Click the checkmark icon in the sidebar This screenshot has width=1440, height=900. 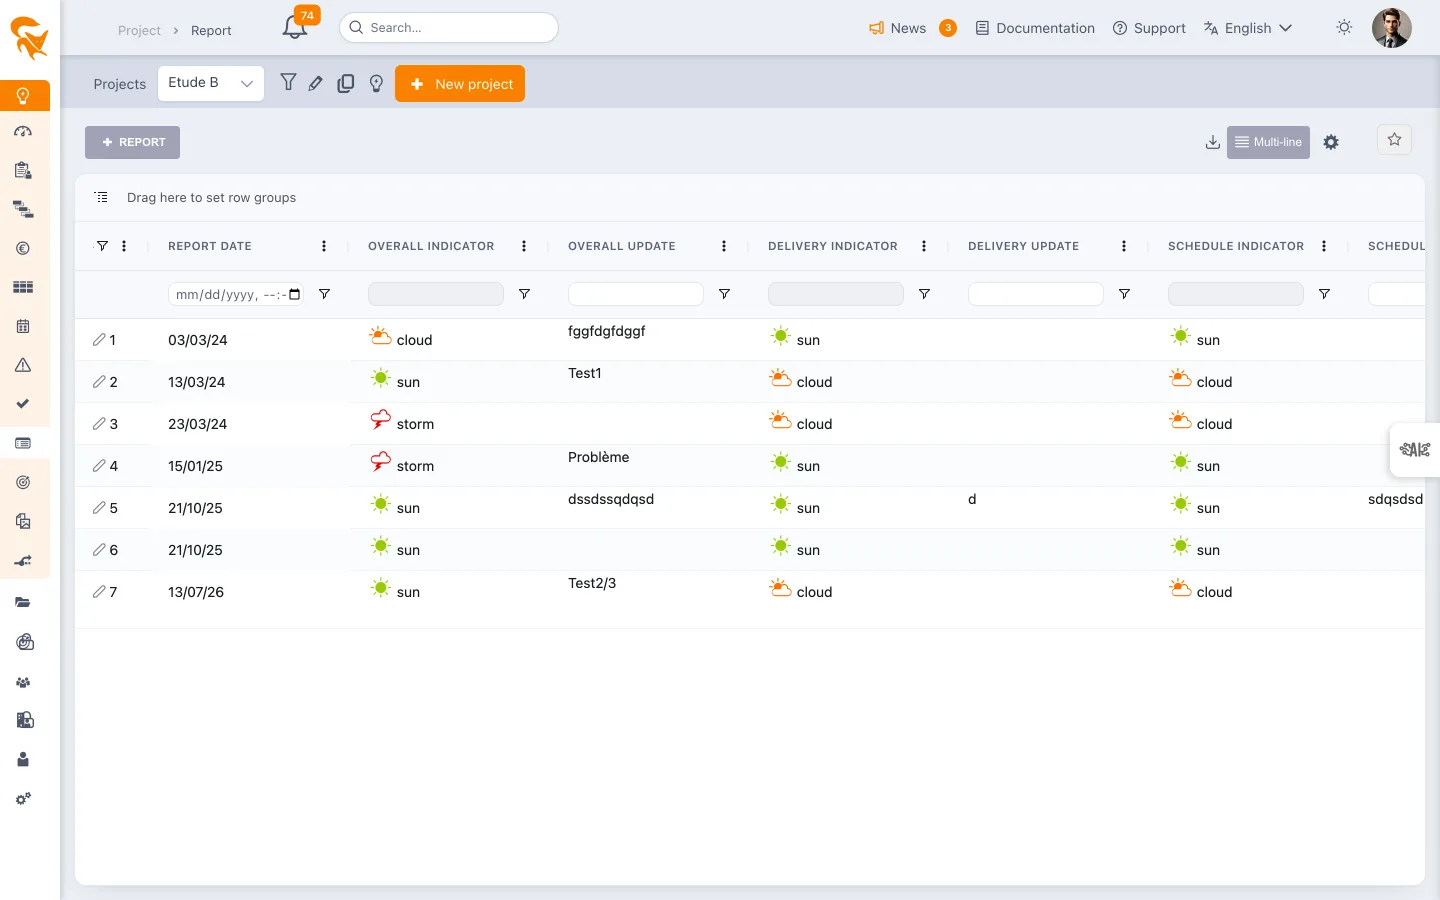[x=23, y=404]
